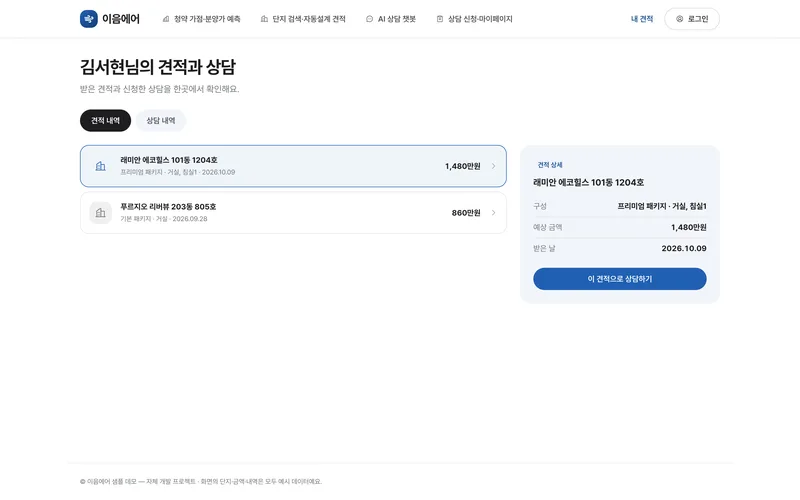
Task: Click the 1,480만원 price in list
Action: point(463,166)
